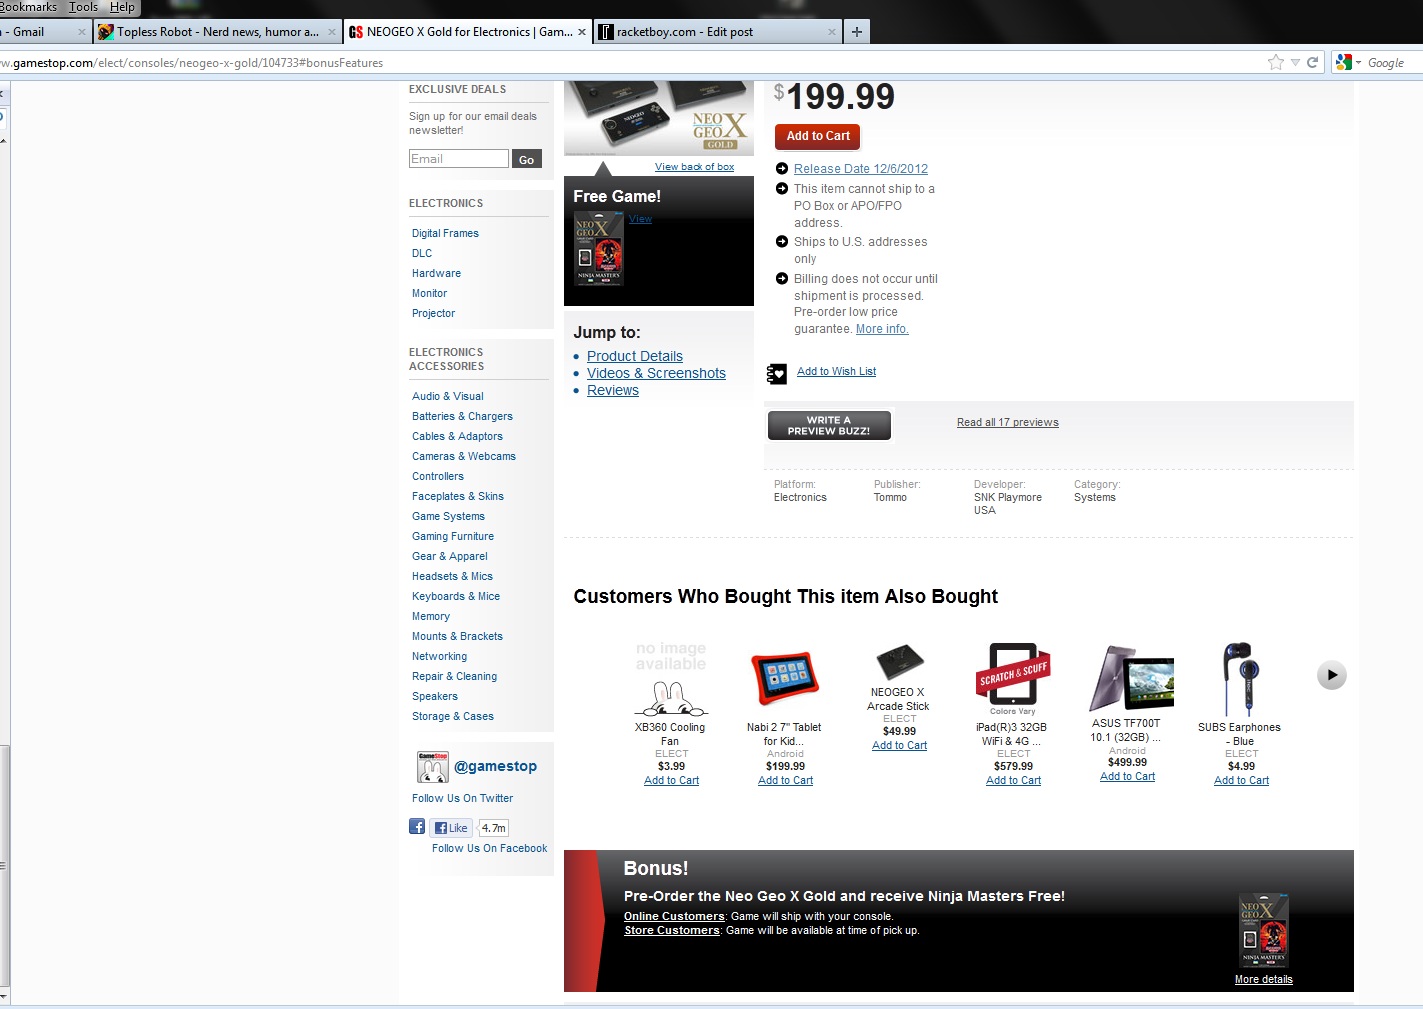Open Audio & Visual accessories
1423x1009 pixels.
click(x=447, y=396)
